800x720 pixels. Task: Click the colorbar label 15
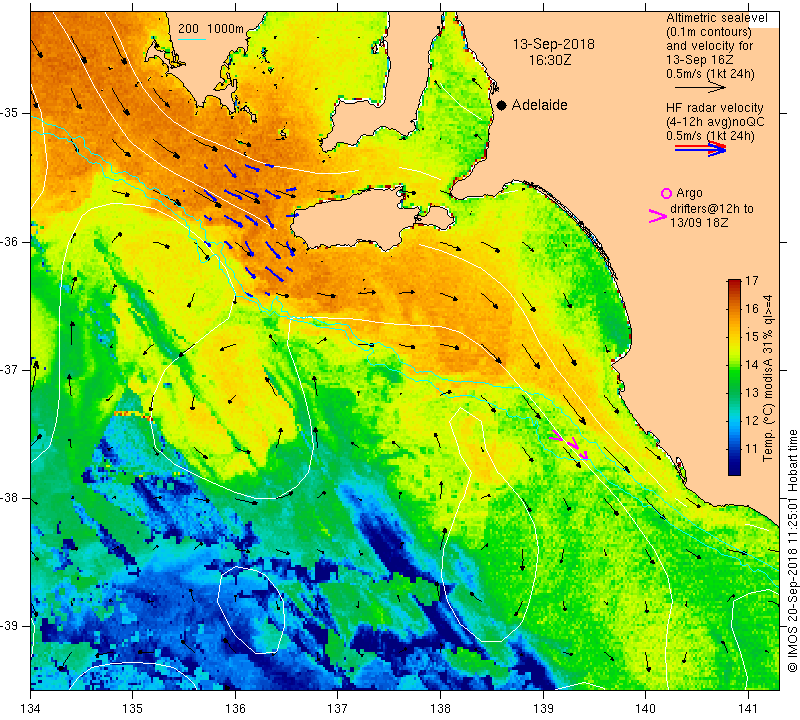752,336
